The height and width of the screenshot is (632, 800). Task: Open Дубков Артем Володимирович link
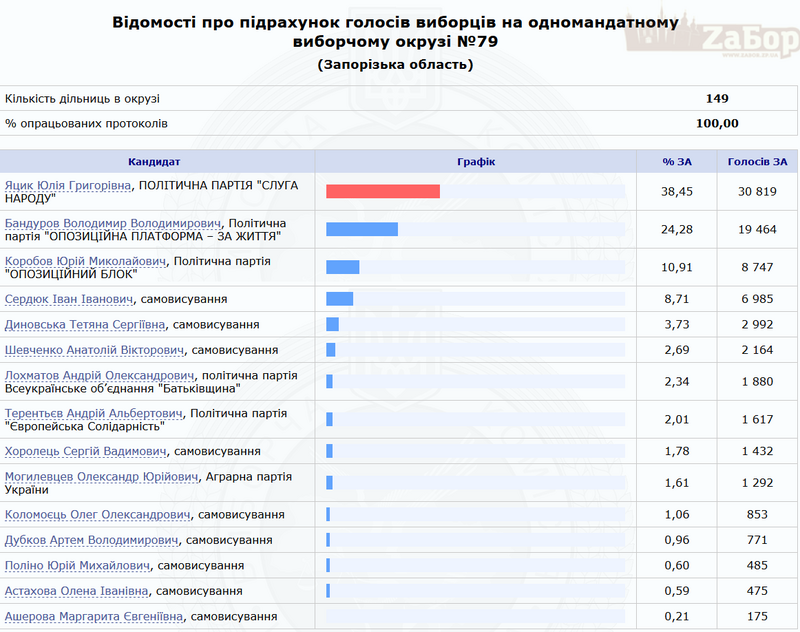pyautogui.click(x=91, y=540)
